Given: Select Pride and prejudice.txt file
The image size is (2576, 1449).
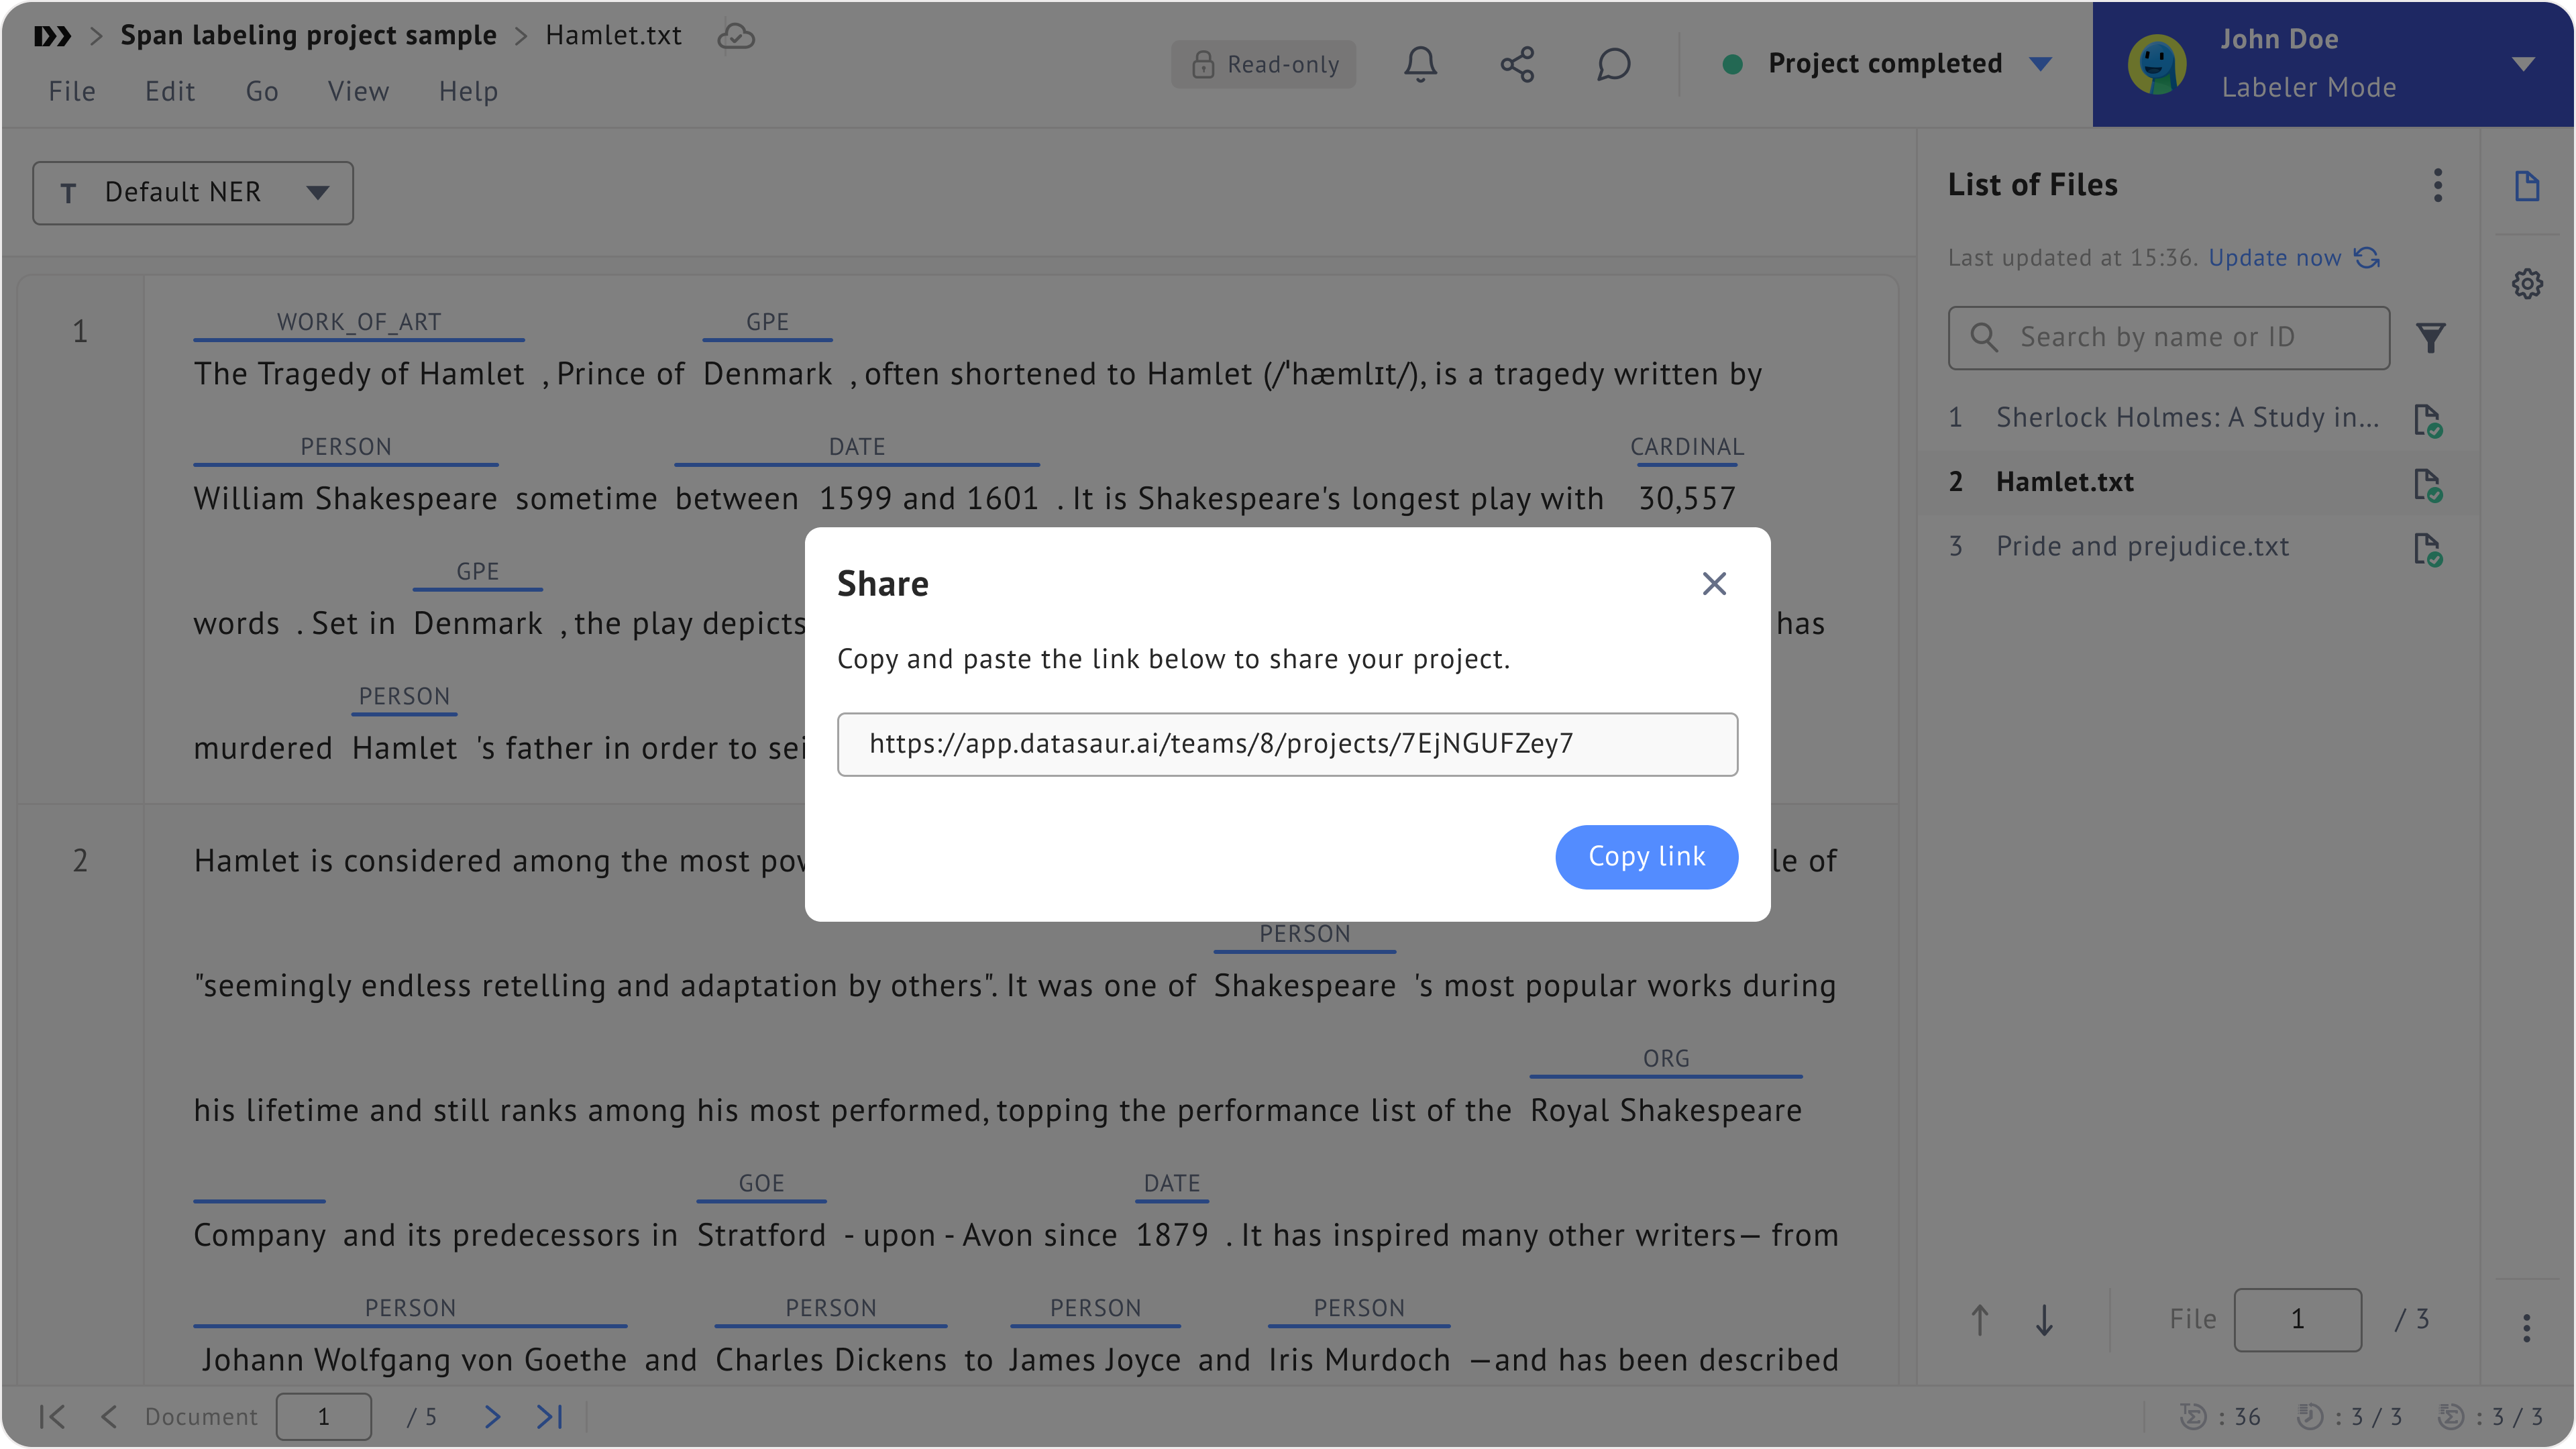Looking at the screenshot, I should point(2142,546).
